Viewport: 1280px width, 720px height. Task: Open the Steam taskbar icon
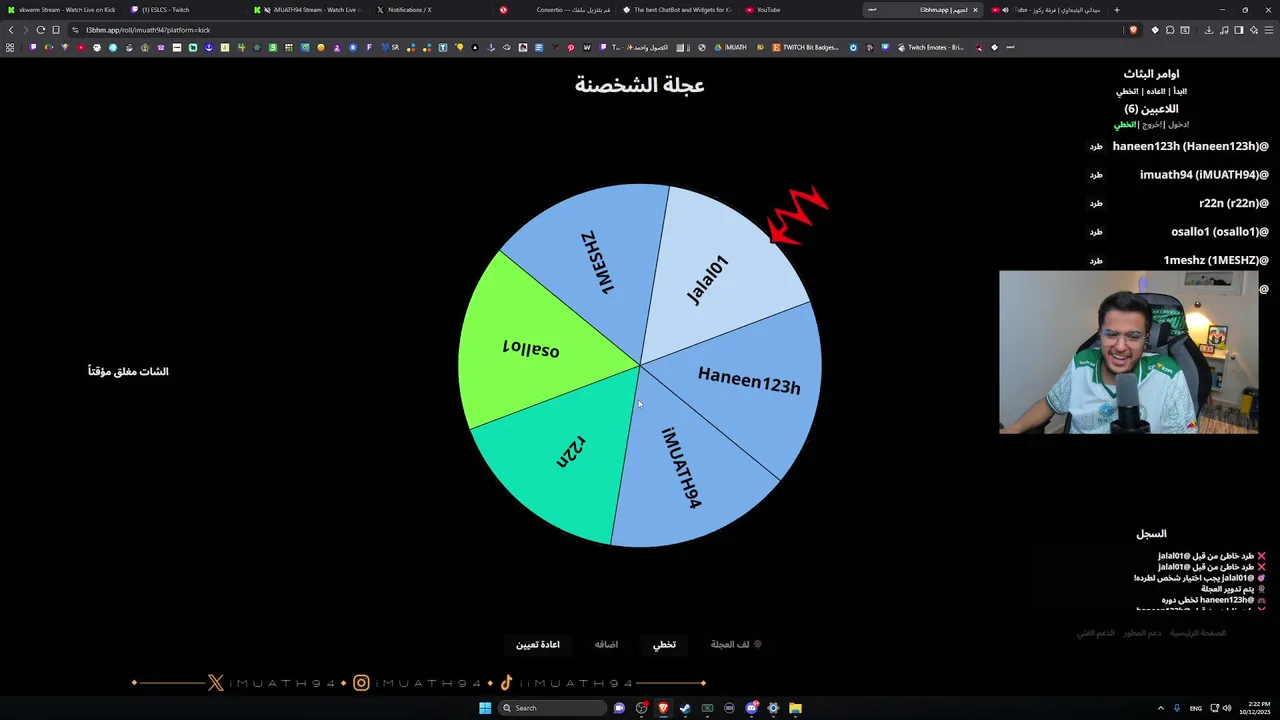(x=685, y=708)
